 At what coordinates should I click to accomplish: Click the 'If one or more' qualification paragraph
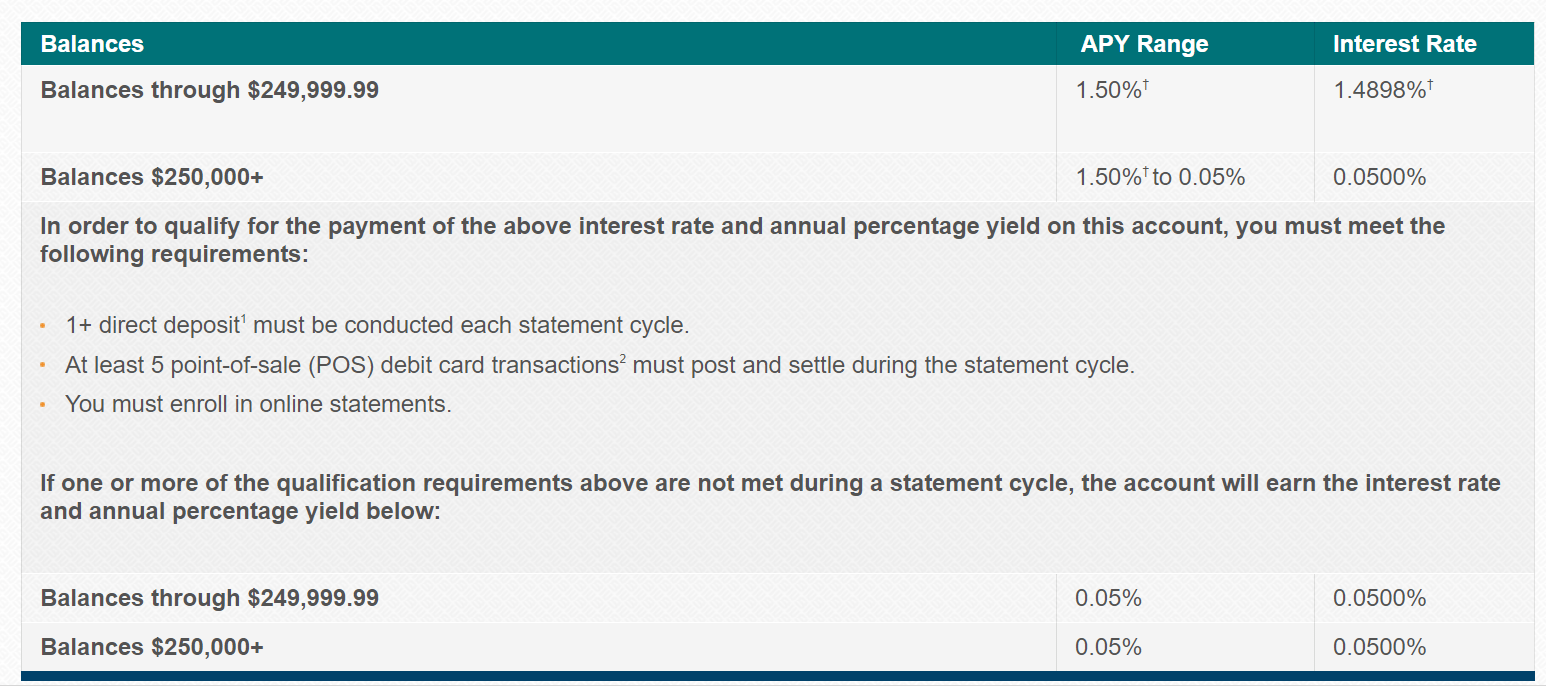pos(770,497)
